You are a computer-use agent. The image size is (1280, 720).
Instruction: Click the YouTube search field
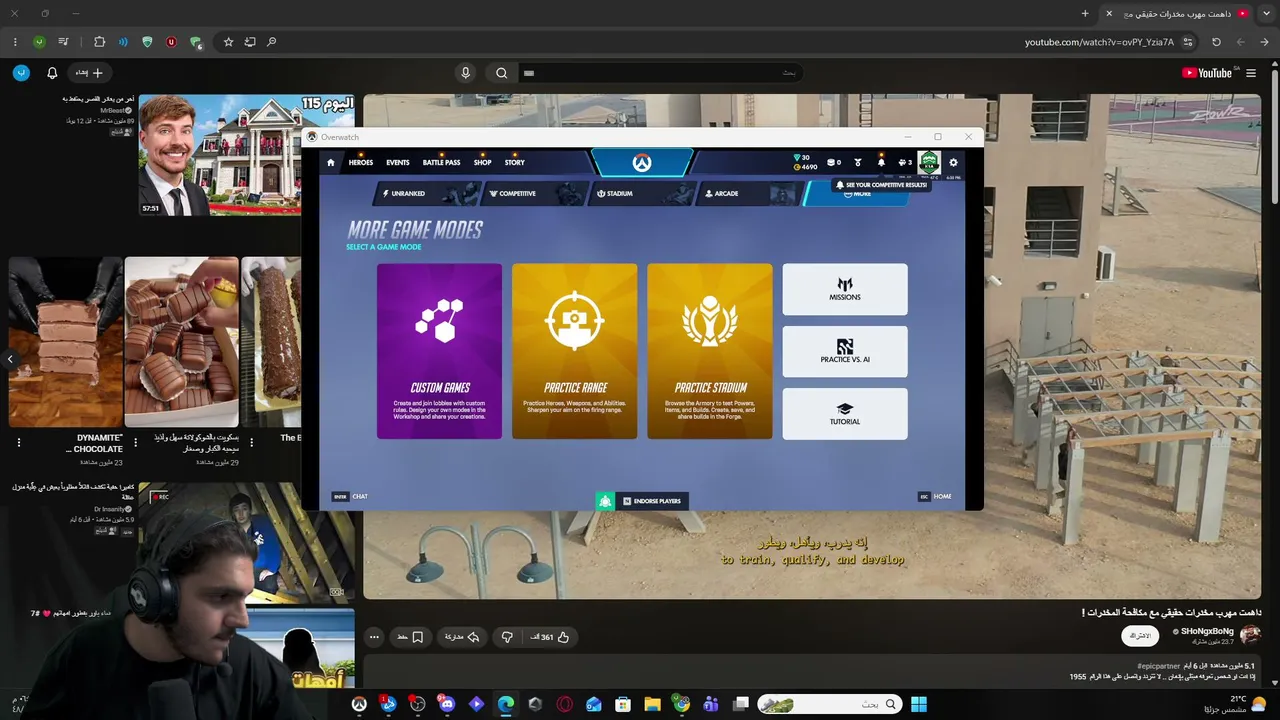[662, 73]
